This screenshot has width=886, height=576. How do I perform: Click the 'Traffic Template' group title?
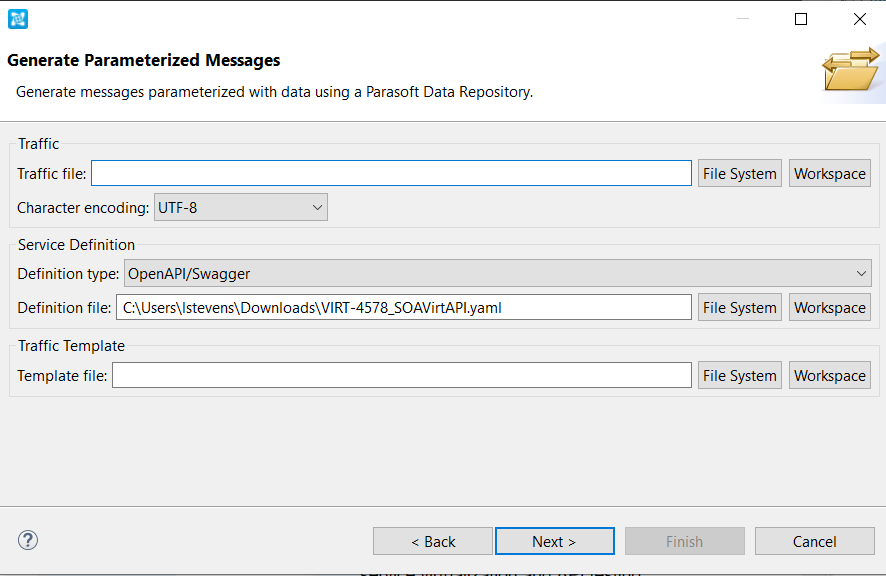click(71, 346)
